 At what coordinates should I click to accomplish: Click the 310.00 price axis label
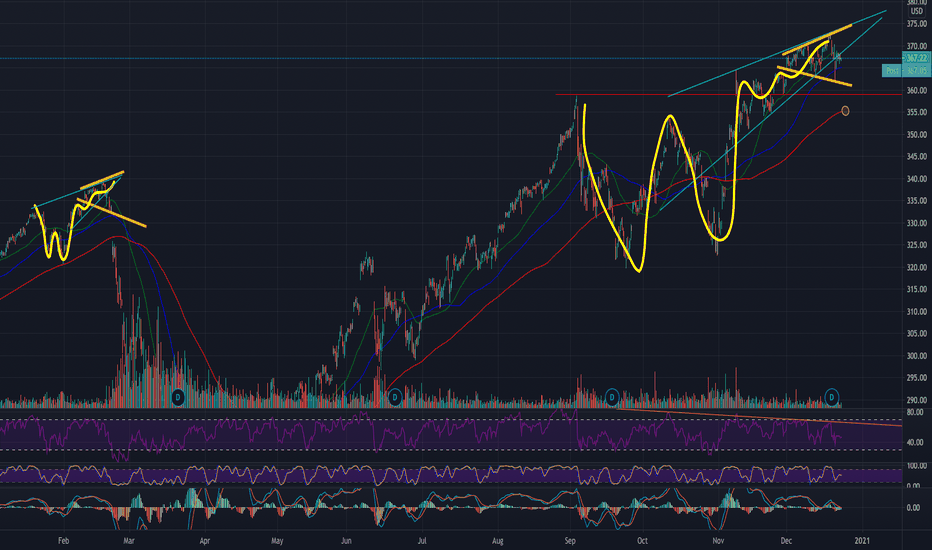click(917, 312)
